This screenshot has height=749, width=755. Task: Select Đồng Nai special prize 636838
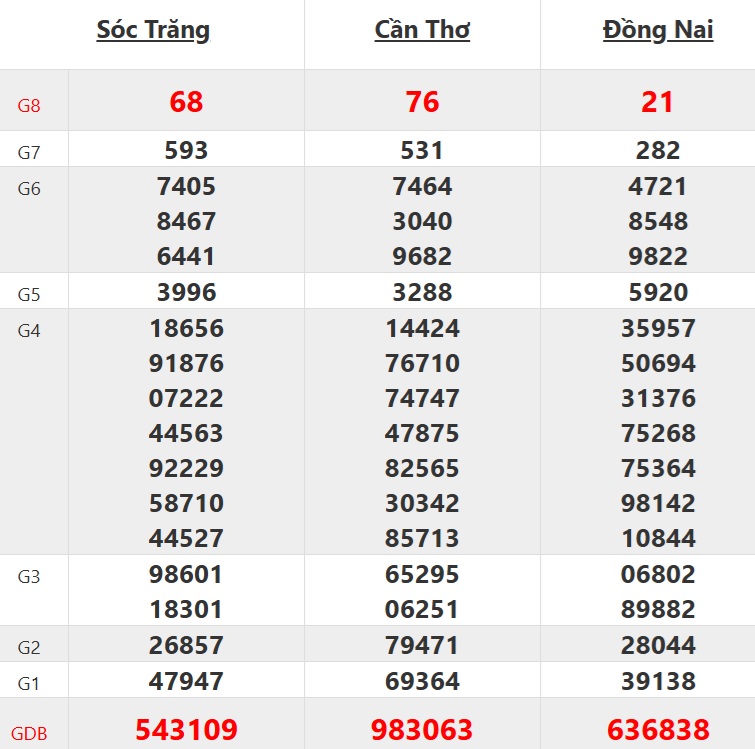pos(658,730)
